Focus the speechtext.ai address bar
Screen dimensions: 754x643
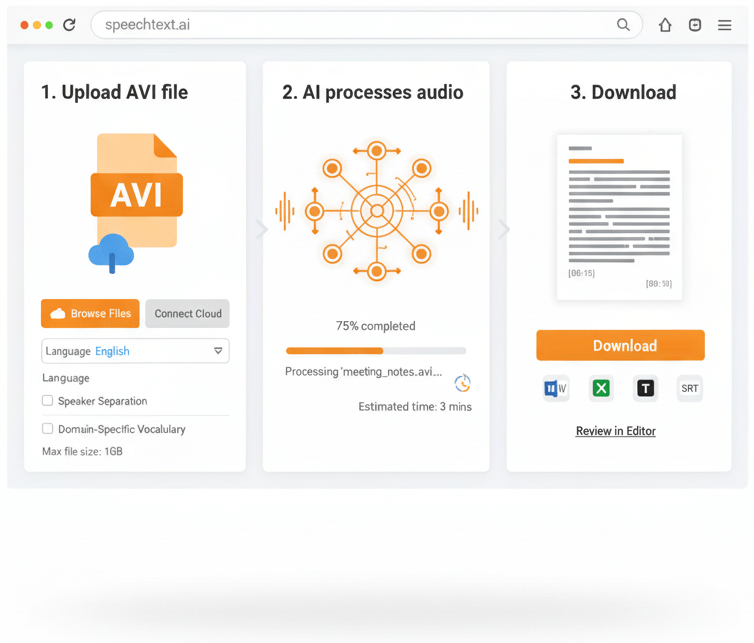(366, 25)
